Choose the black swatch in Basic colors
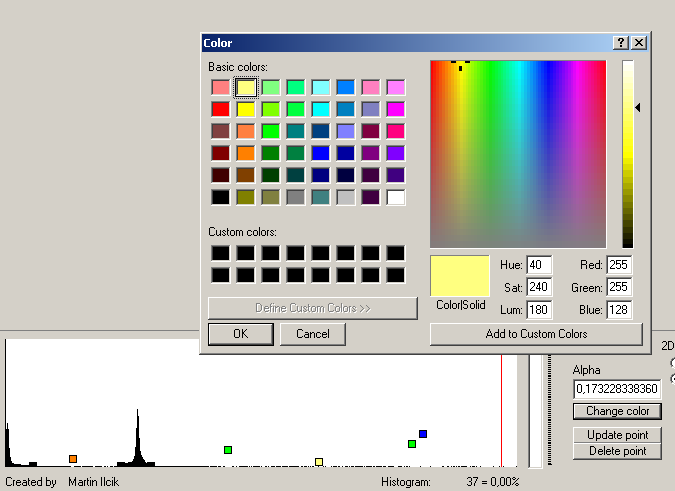Screen dimensions: 675x491 220,197
